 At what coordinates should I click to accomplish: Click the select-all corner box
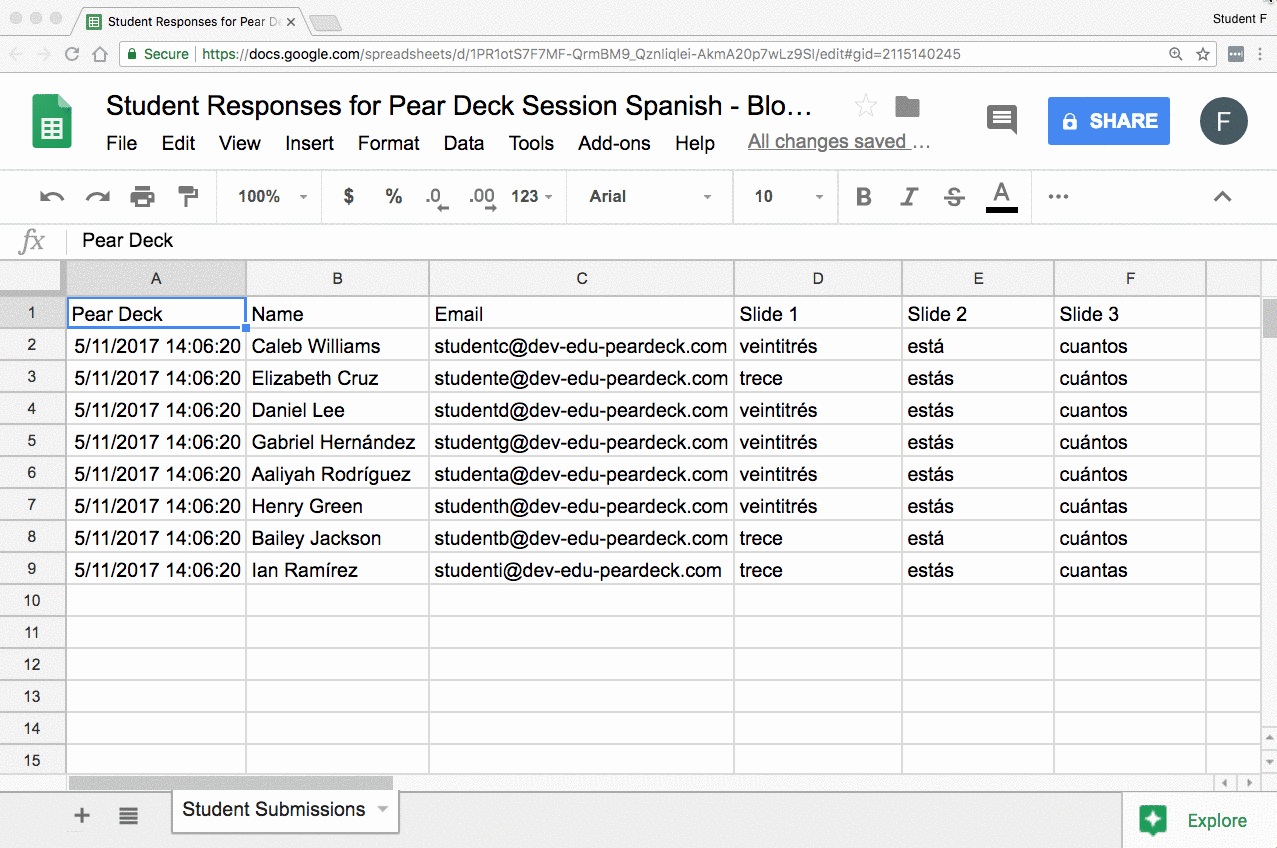coord(32,278)
